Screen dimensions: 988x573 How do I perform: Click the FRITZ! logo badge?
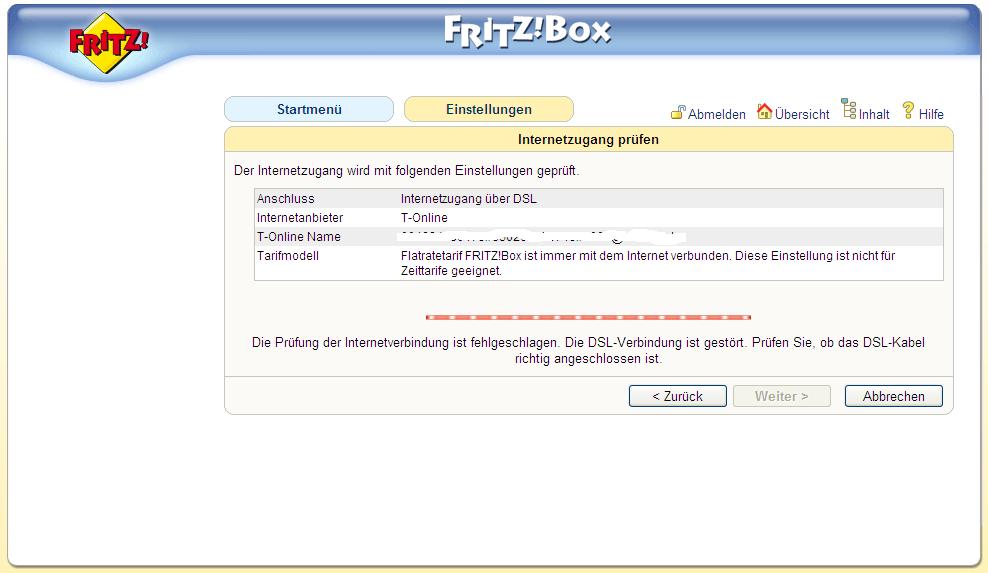pos(108,43)
